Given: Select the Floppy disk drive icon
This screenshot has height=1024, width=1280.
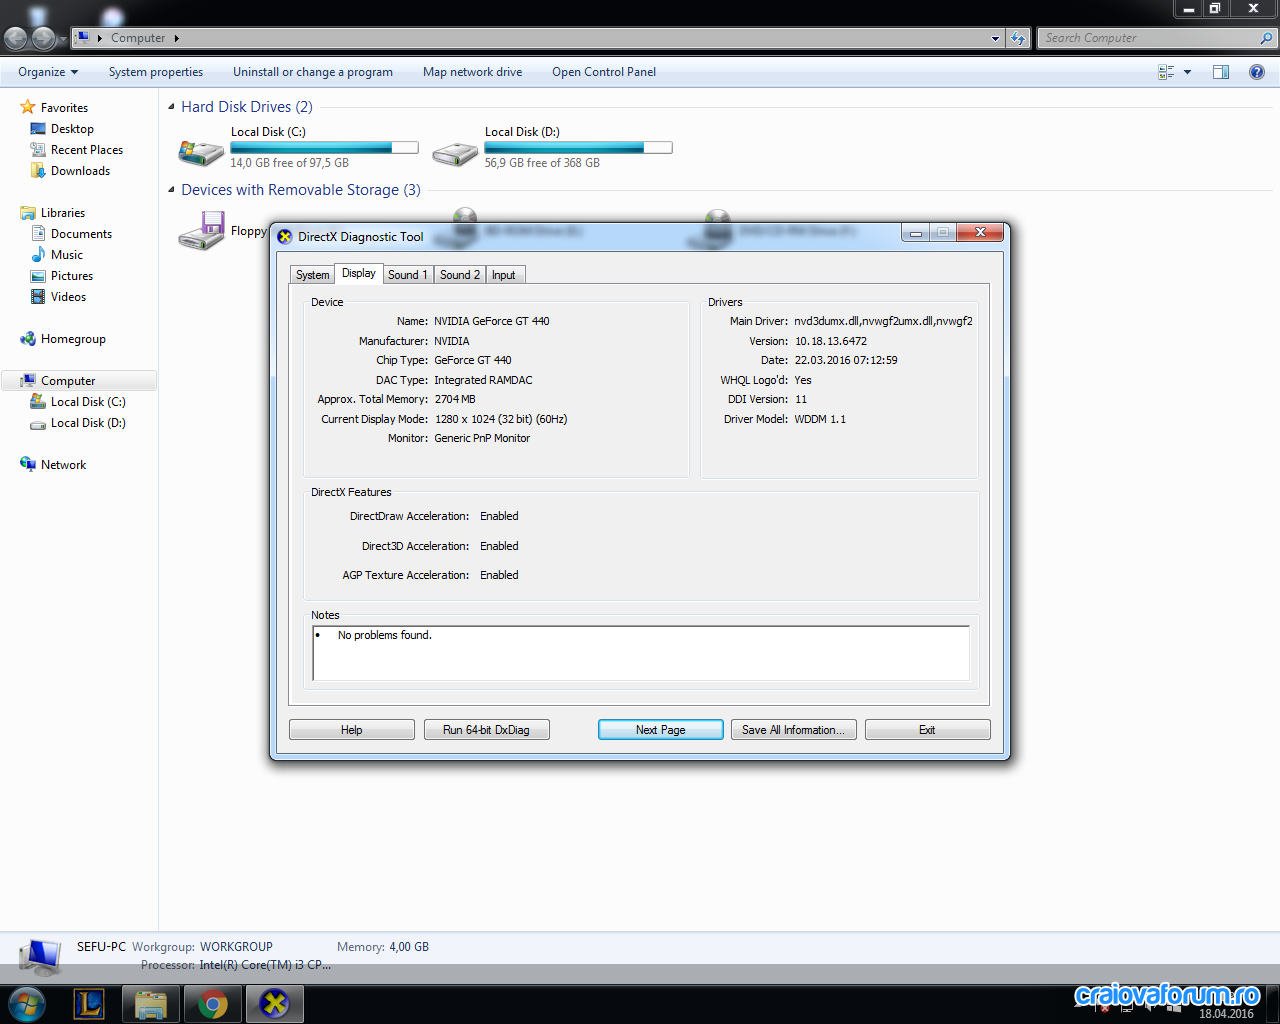Looking at the screenshot, I should [201, 232].
